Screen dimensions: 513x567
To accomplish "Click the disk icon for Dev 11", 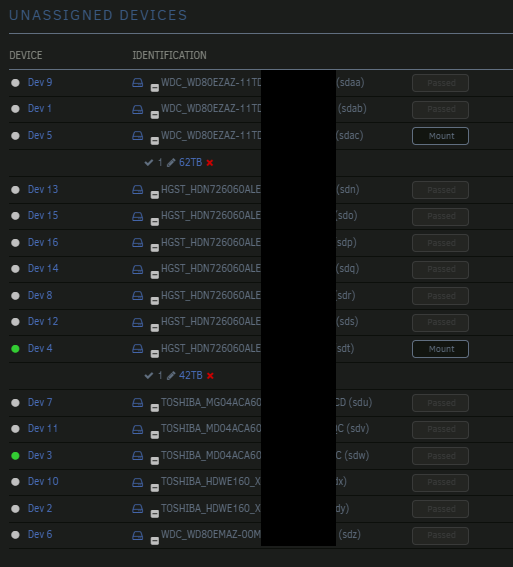I will [137, 429].
